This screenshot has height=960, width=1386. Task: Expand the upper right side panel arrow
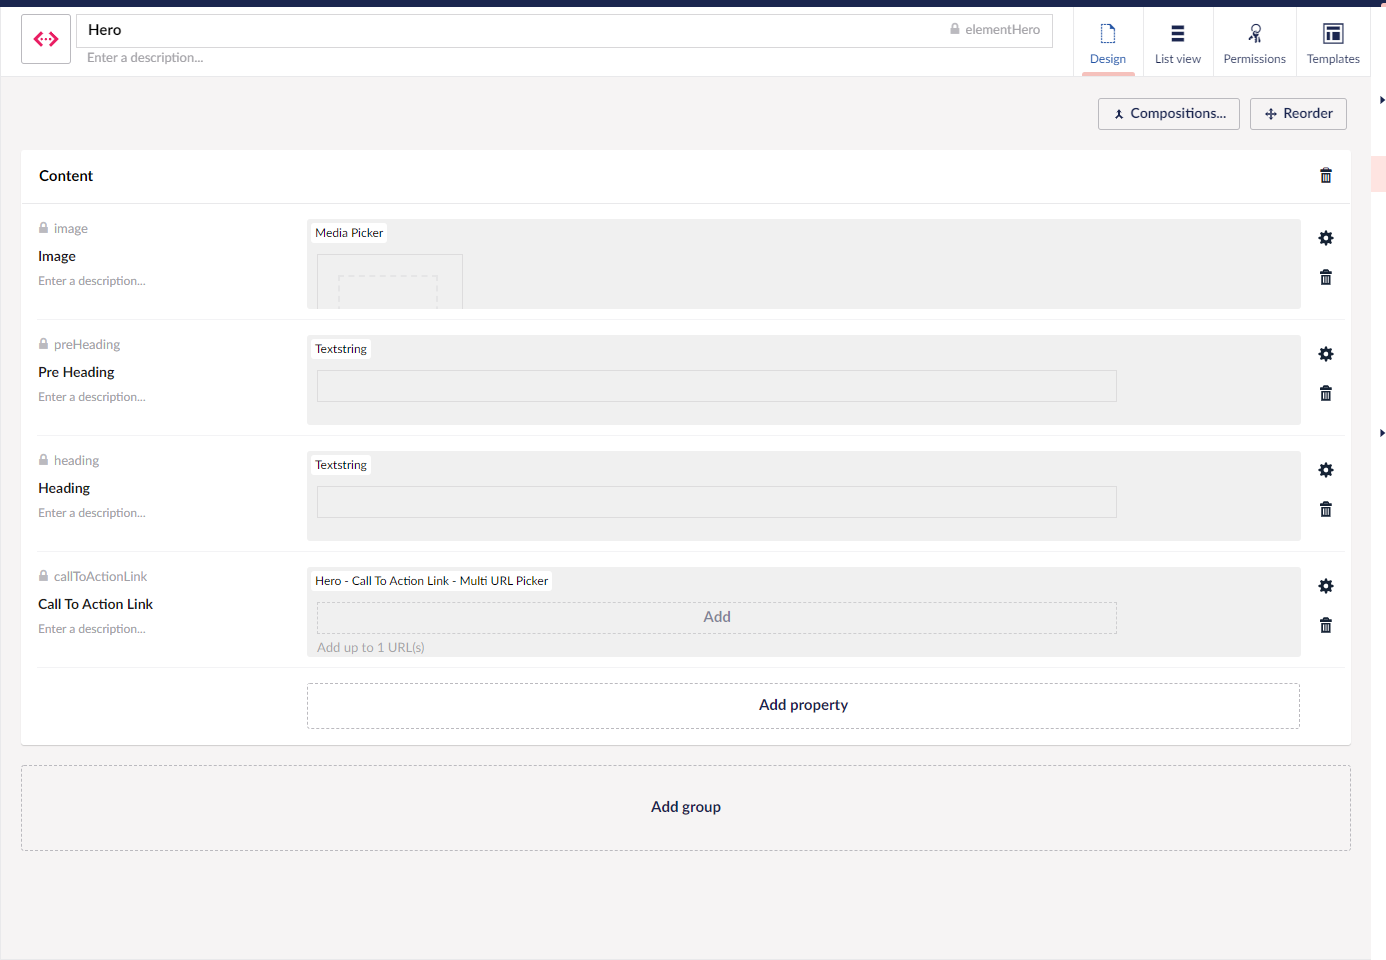click(x=1381, y=100)
